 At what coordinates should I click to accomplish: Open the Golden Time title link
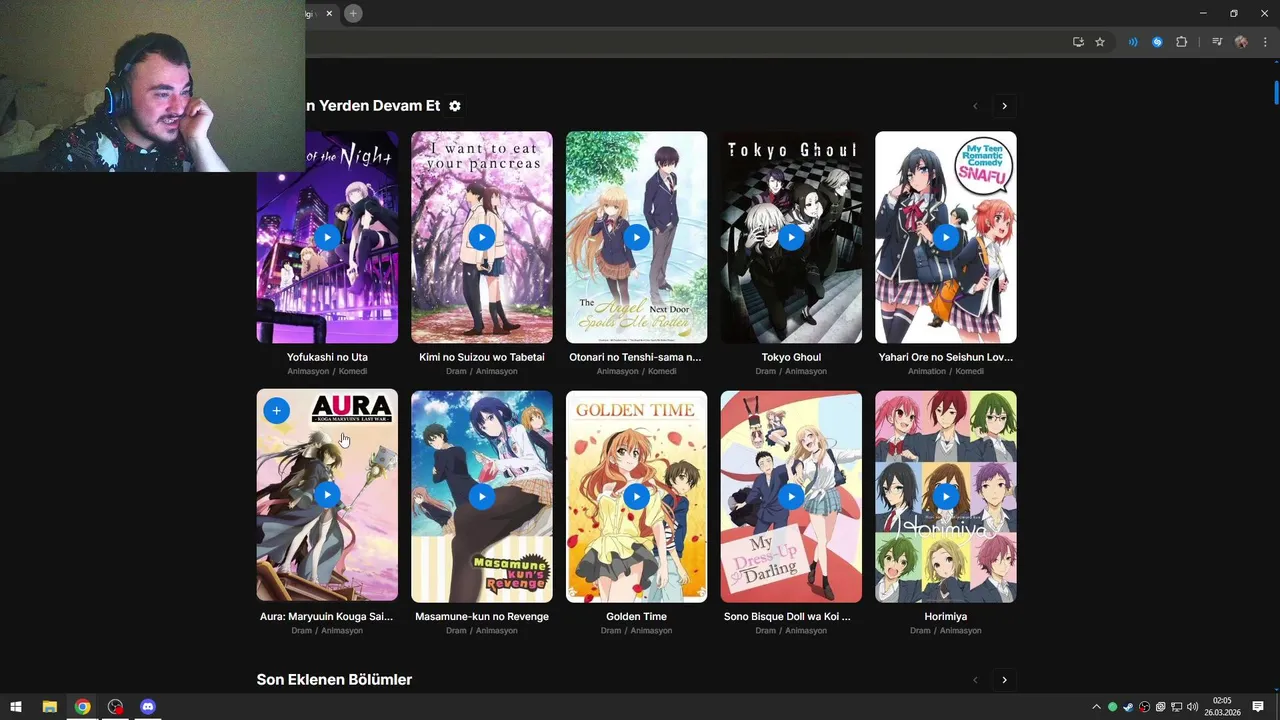pyautogui.click(x=636, y=617)
